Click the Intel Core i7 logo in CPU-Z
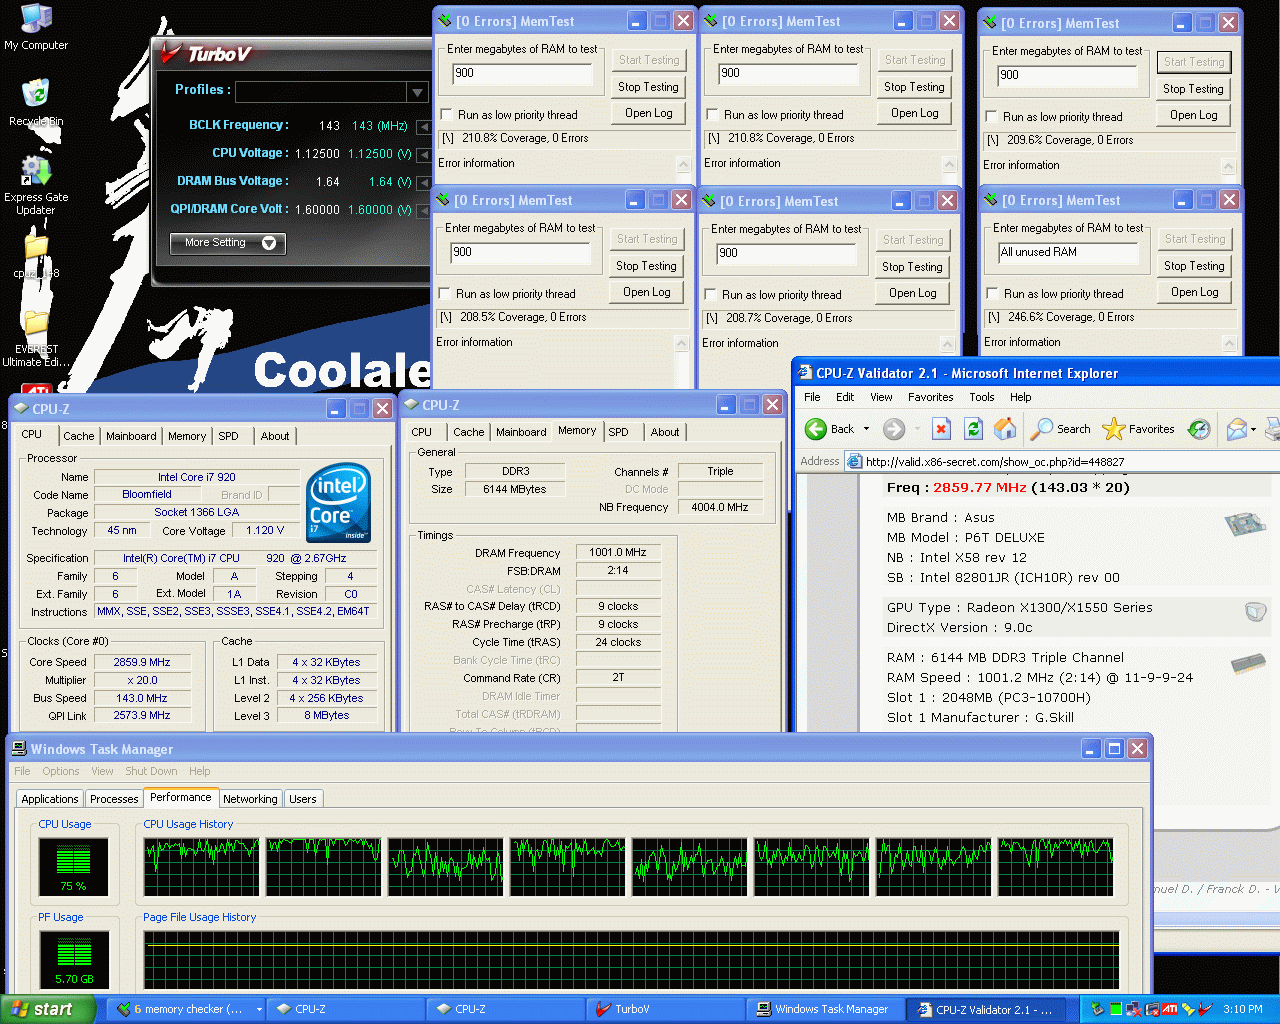The height and width of the screenshot is (1024, 1280). [x=339, y=502]
